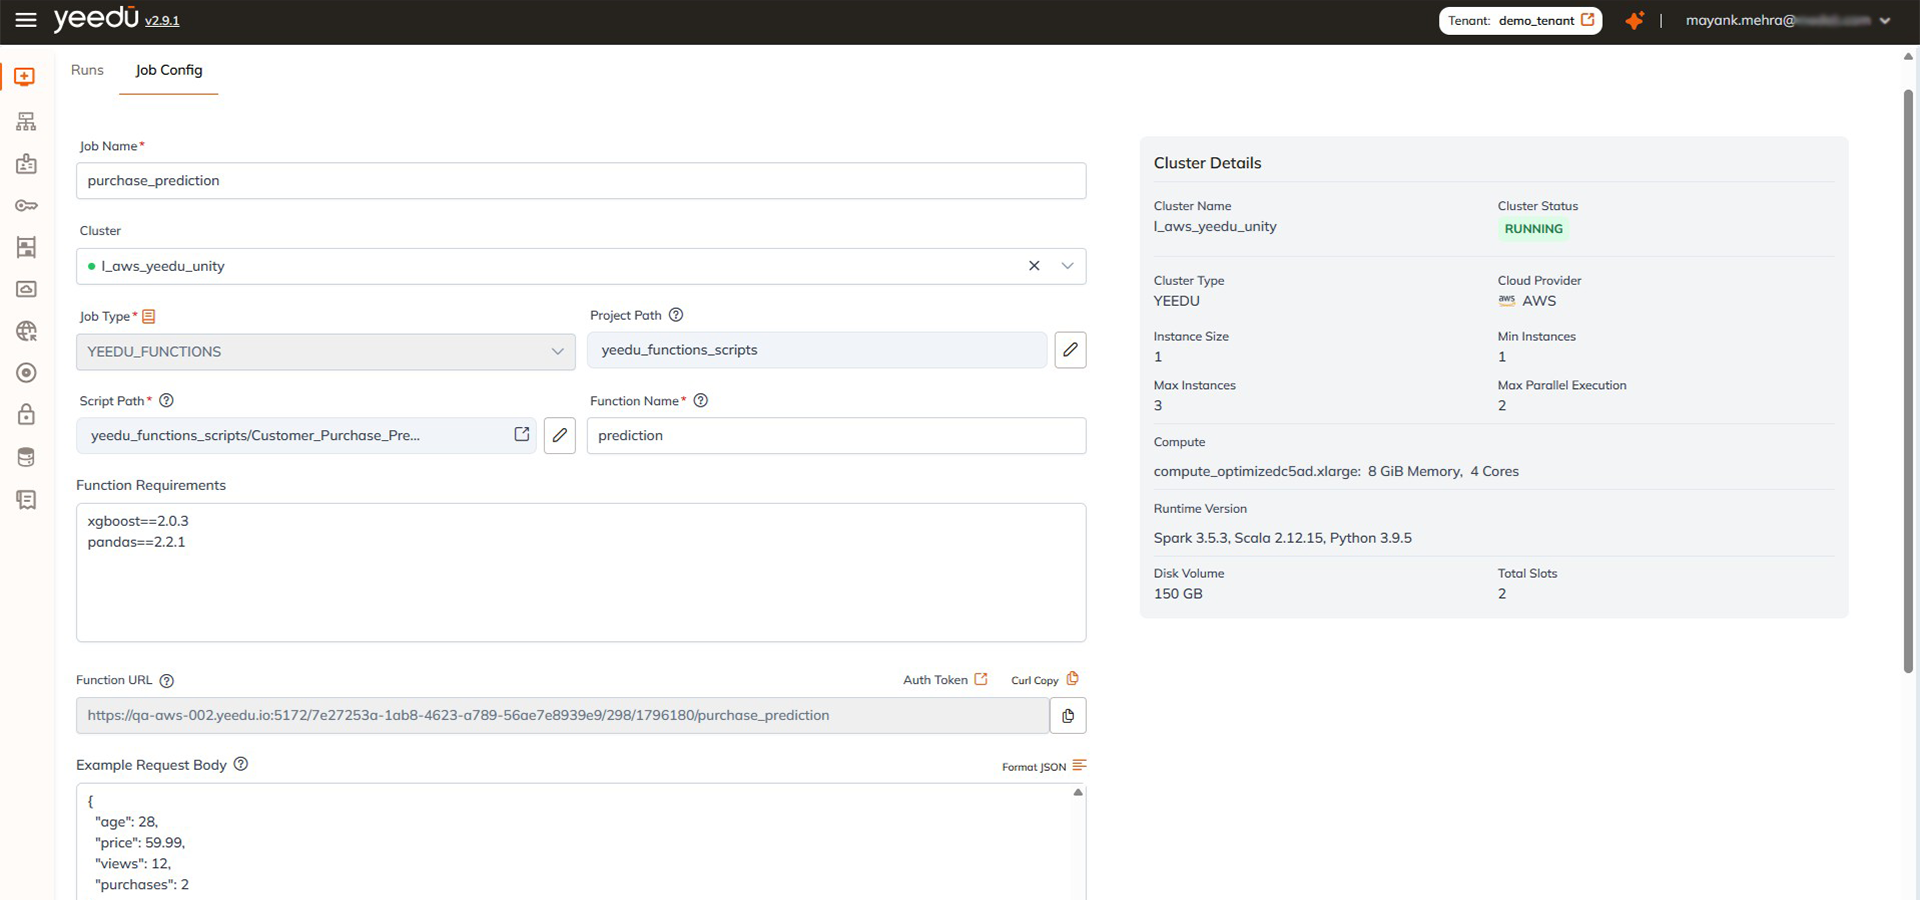Select the compute_optimizedc5ad.xlarge compute text
The image size is (1920, 900).
1257,471
